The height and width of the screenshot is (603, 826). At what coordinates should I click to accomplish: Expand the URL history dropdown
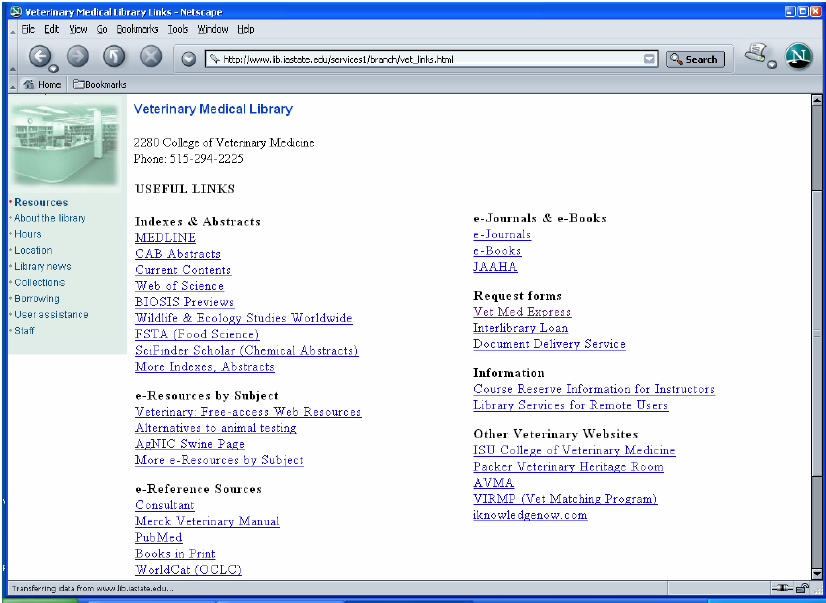[x=650, y=59]
